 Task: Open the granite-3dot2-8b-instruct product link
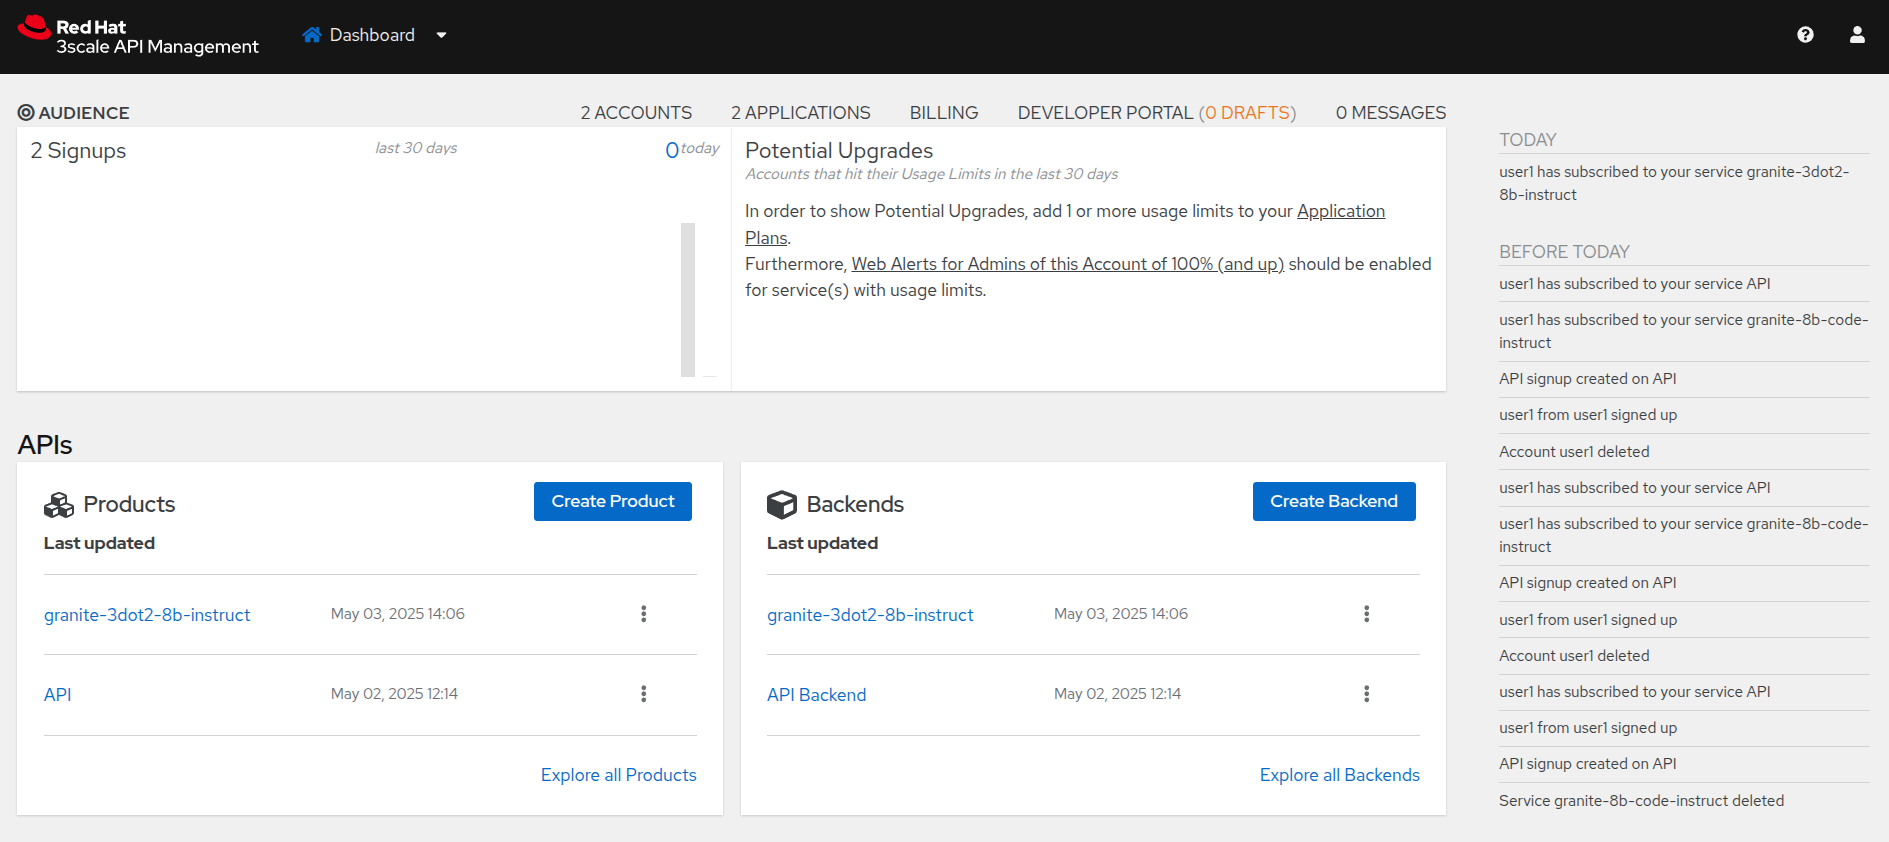[x=147, y=615]
